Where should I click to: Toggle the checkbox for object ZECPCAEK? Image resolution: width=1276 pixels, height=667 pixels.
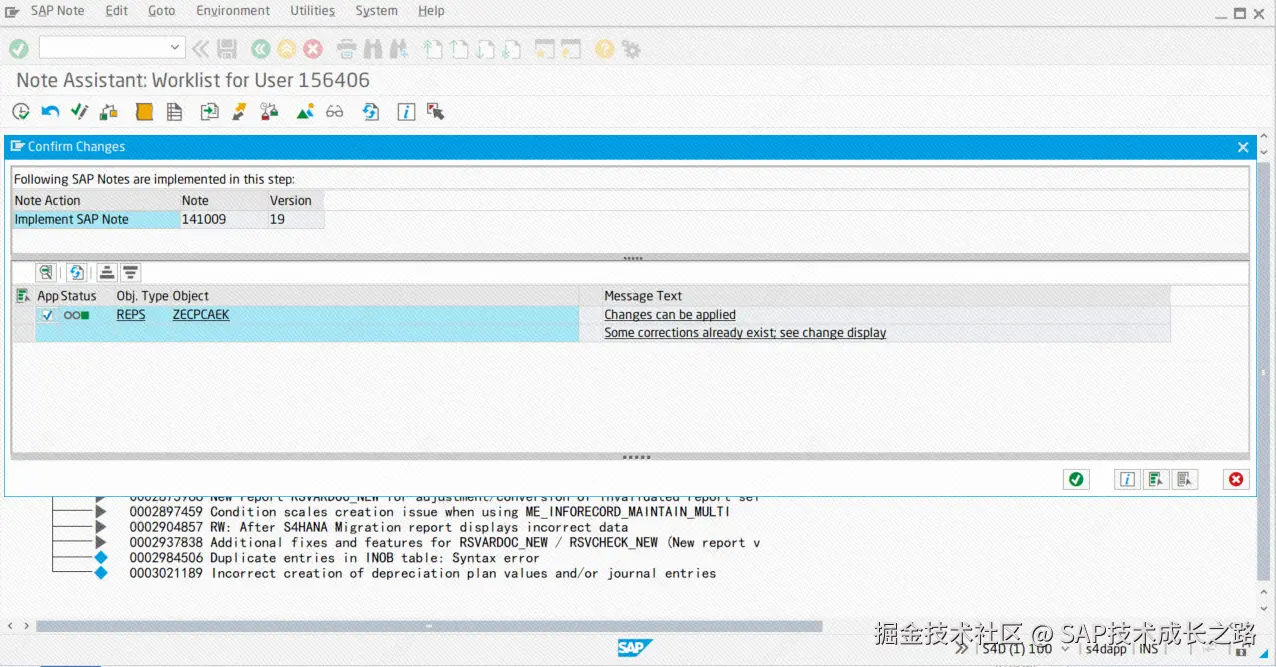pos(47,315)
